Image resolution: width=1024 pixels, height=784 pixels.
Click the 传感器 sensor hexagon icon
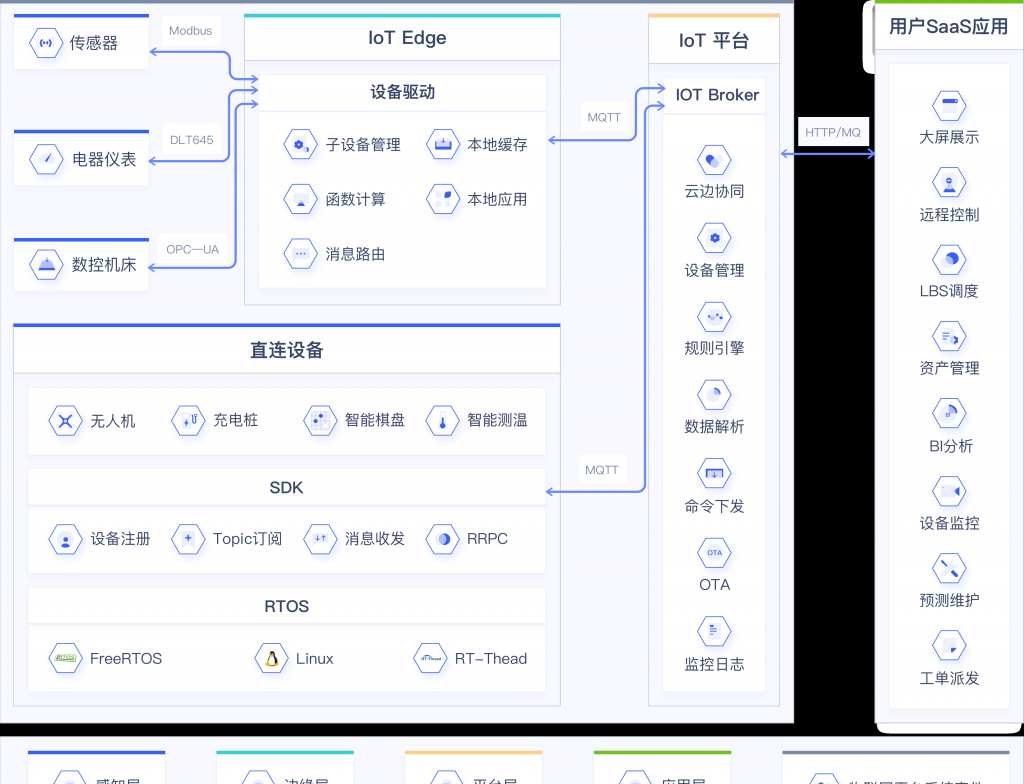46,43
